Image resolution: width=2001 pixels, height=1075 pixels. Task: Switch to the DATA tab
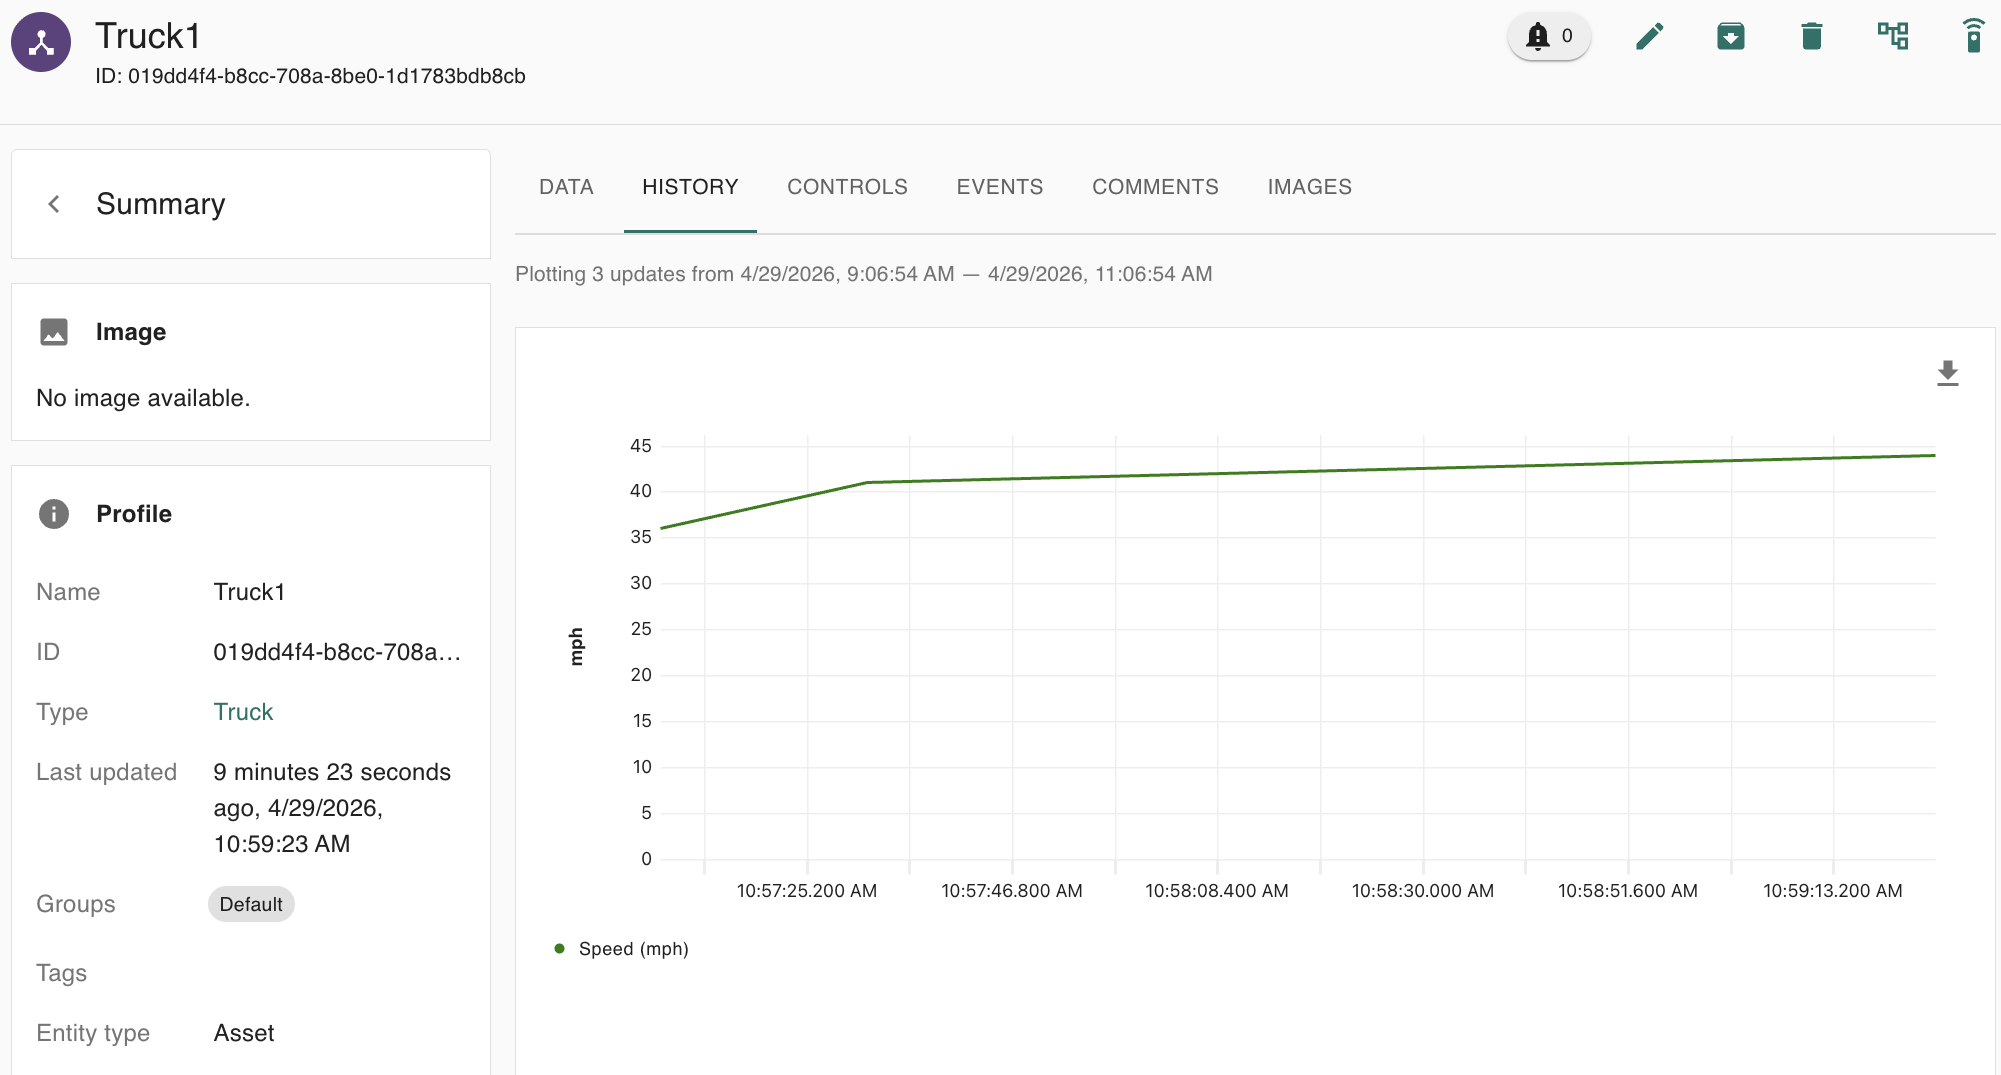(x=566, y=187)
